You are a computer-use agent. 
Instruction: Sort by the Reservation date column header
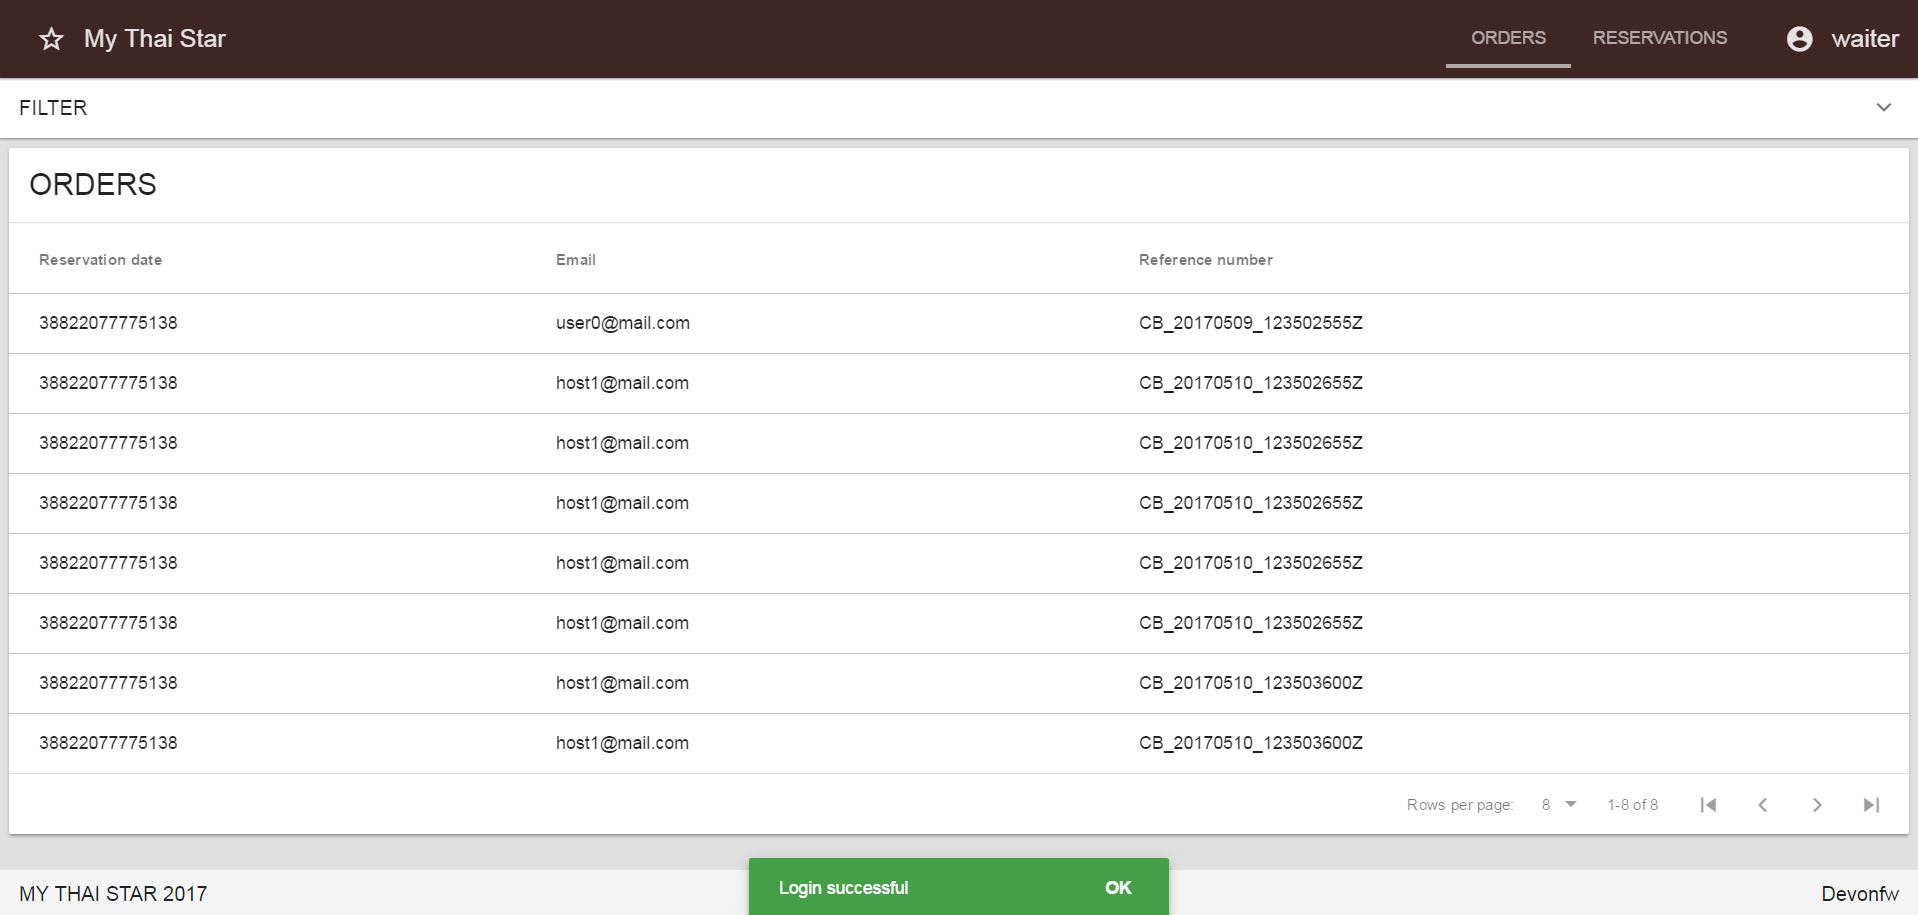[x=100, y=260]
